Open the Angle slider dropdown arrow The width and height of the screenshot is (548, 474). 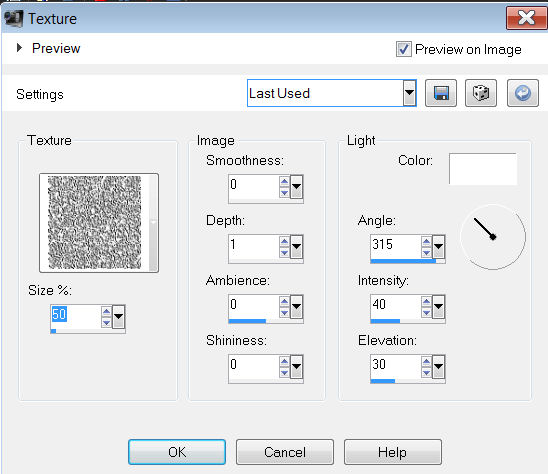[x=438, y=246]
